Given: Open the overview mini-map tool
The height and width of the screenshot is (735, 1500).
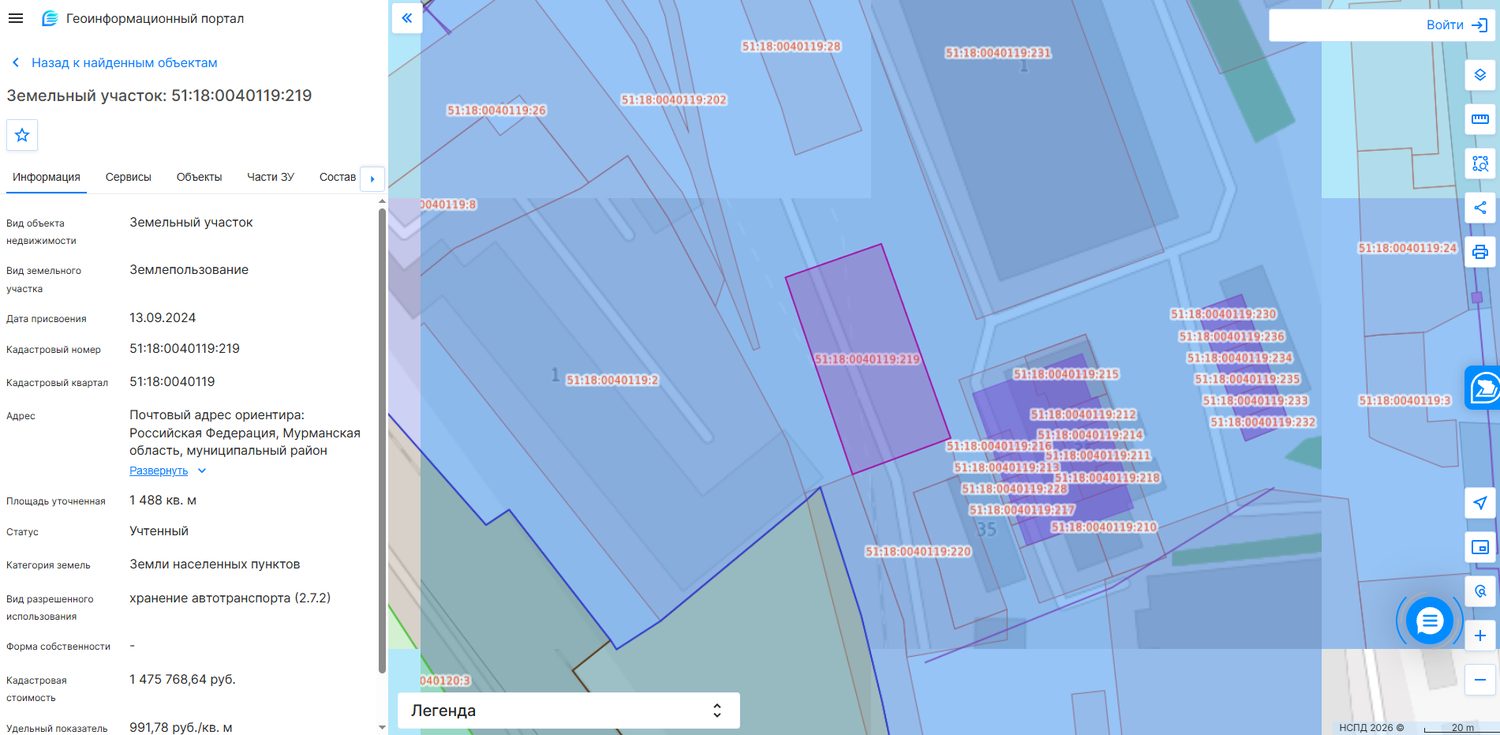Looking at the screenshot, I should [1480, 547].
